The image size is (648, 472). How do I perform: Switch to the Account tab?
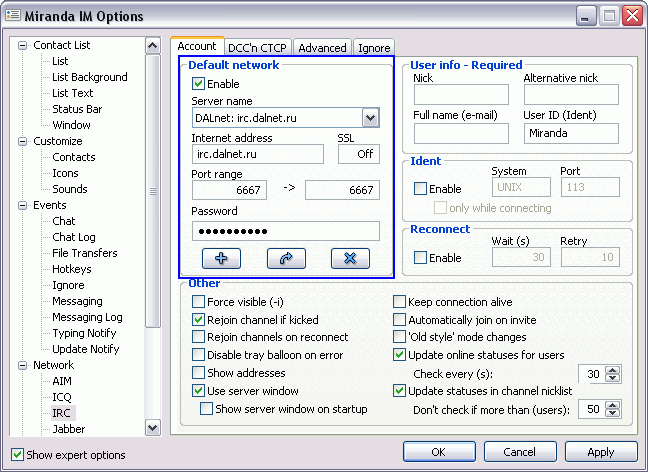tap(197, 46)
